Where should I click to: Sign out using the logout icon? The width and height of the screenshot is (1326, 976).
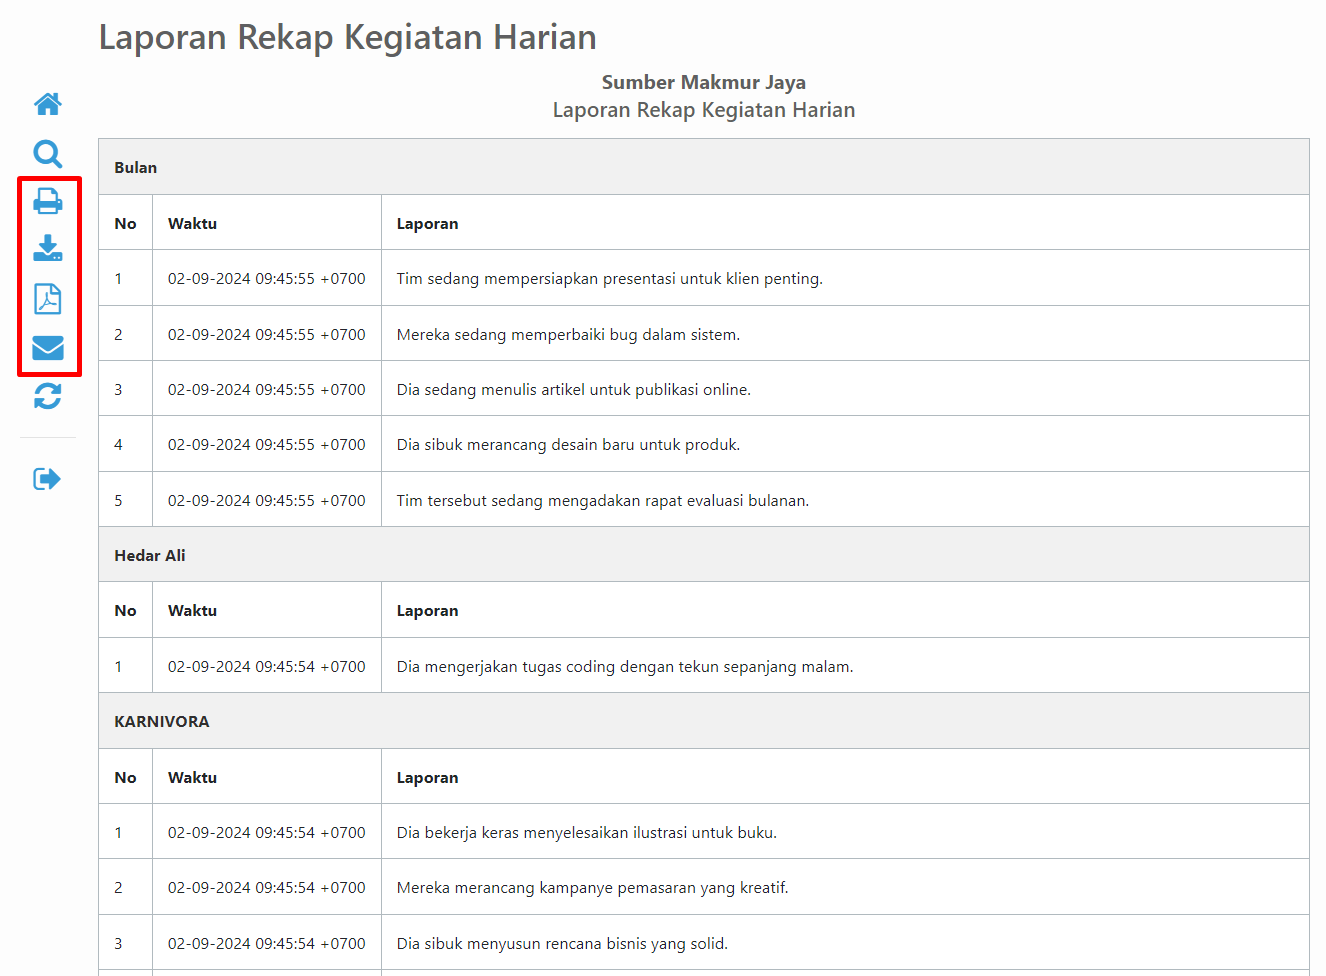(47, 479)
